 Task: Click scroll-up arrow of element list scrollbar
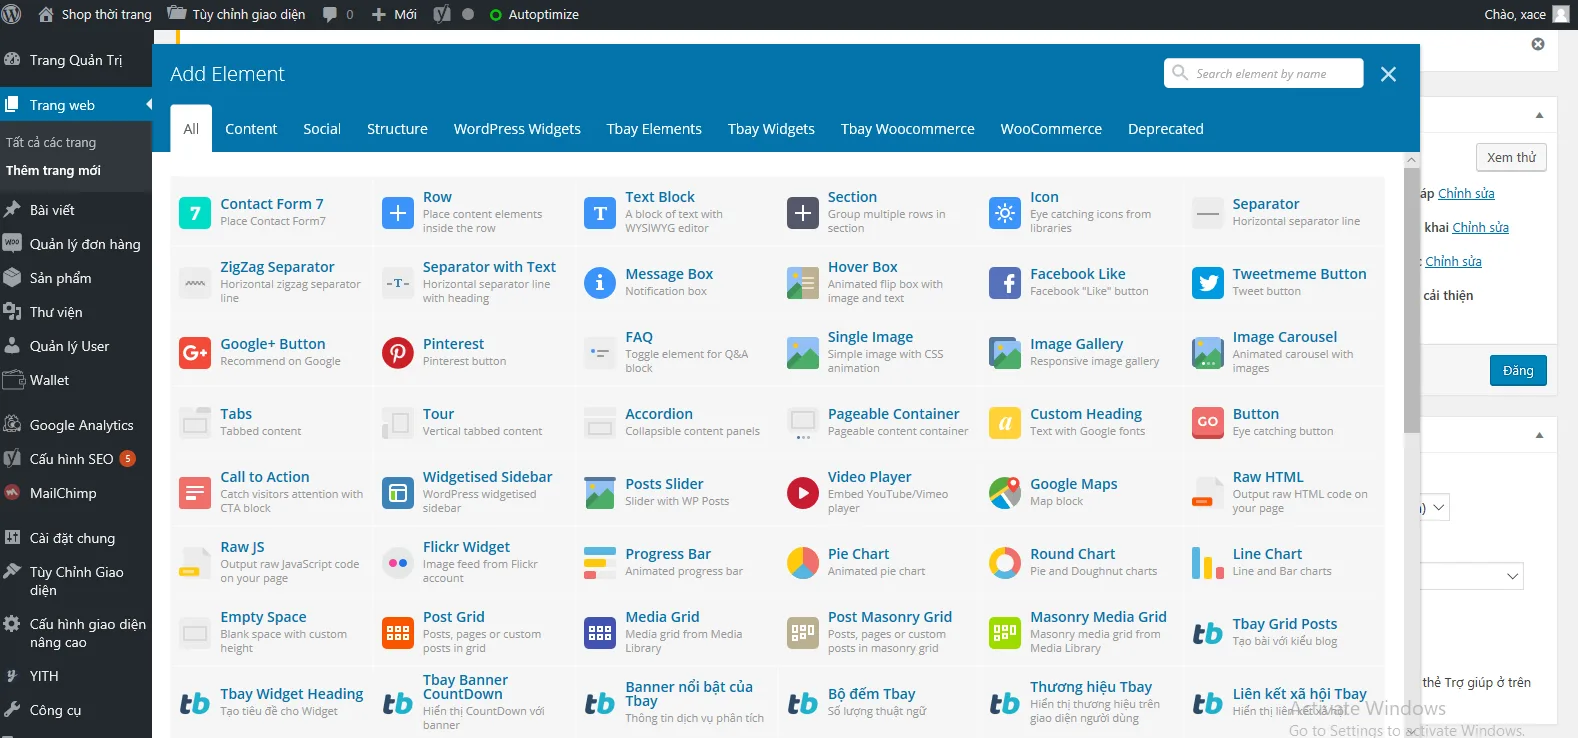(x=1412, y=160)
